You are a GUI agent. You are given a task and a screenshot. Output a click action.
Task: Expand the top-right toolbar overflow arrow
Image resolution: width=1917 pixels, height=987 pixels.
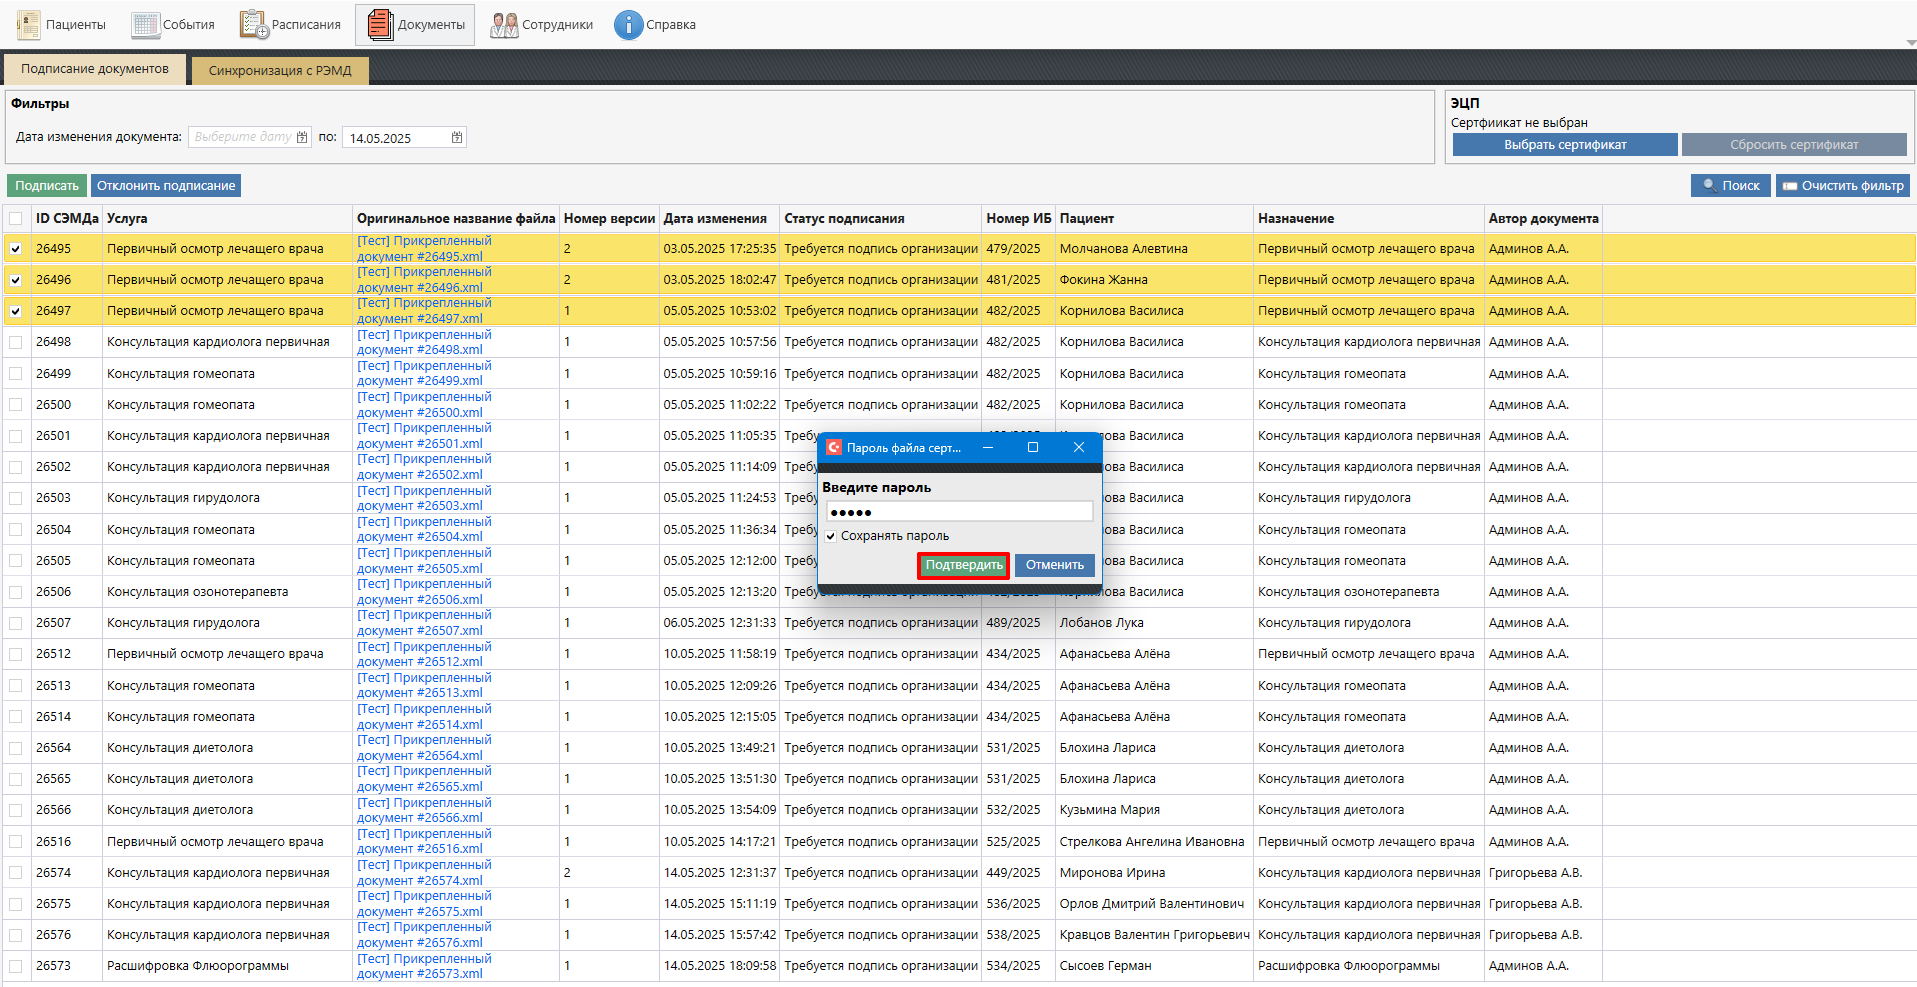[1910, 43]
